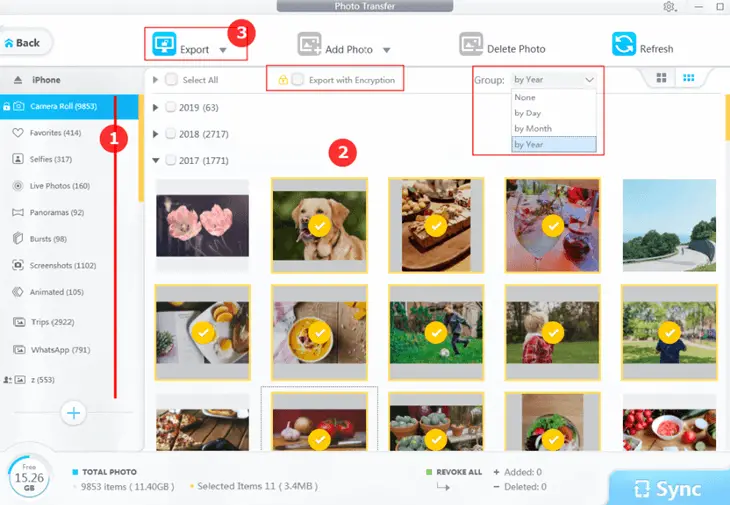Click the Add Photo label
The height and width of the screenshot is (506, 730).
(349, 49)
